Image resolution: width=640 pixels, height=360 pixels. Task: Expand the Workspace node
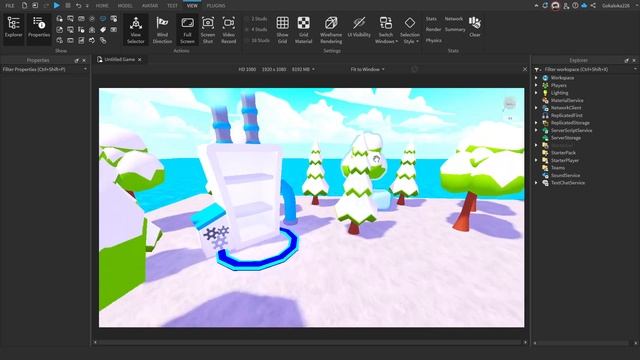[536, 78]
